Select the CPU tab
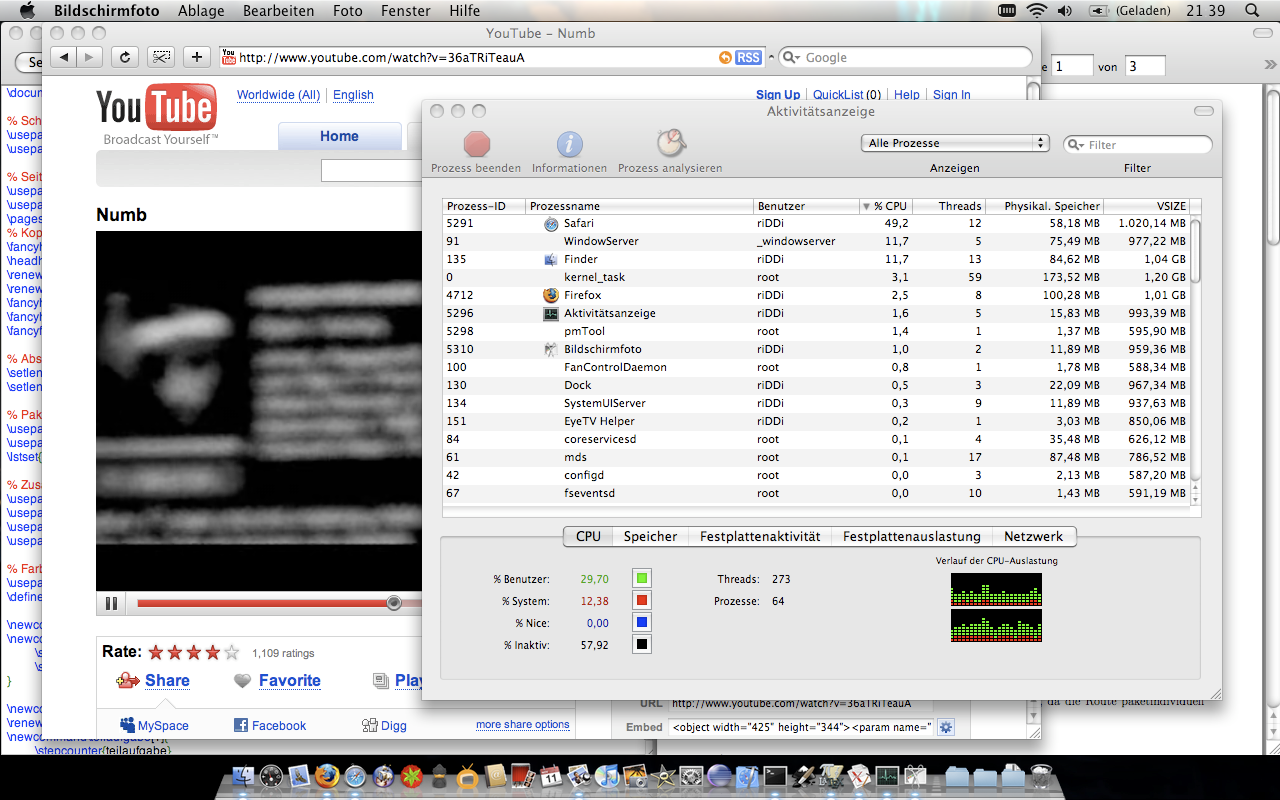The image size is (1280, 800). [588, 537]
